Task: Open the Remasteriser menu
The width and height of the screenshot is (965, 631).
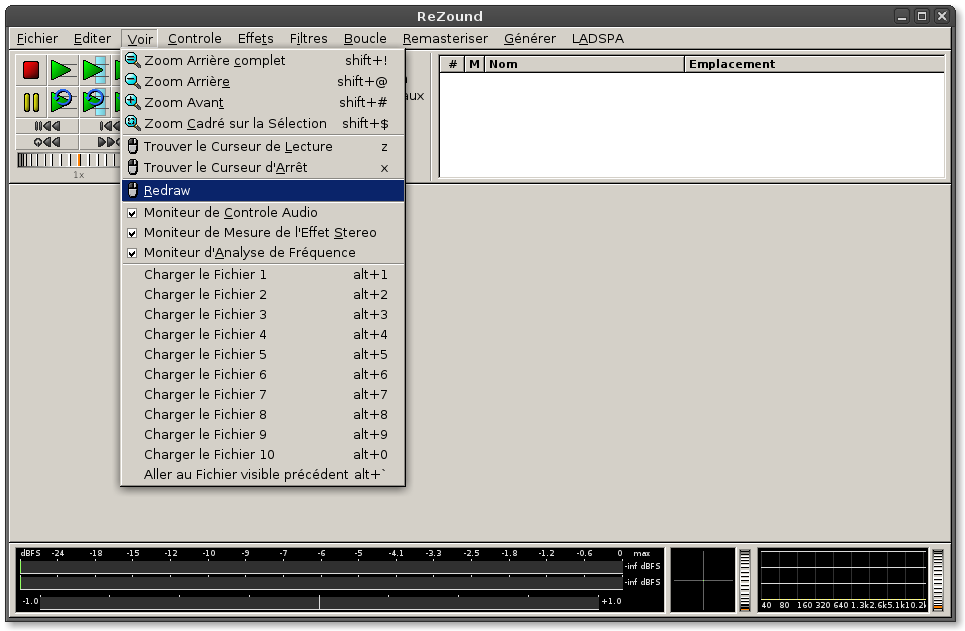Action: click(x=445, y=39)
